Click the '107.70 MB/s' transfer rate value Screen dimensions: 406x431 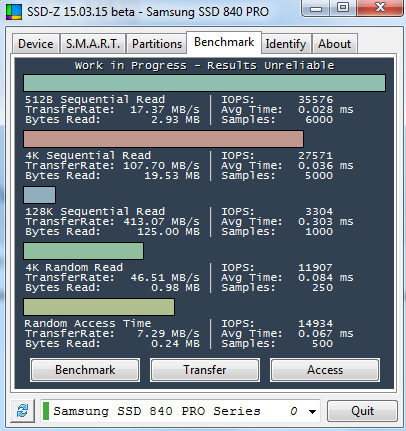[x=161, y=166]
